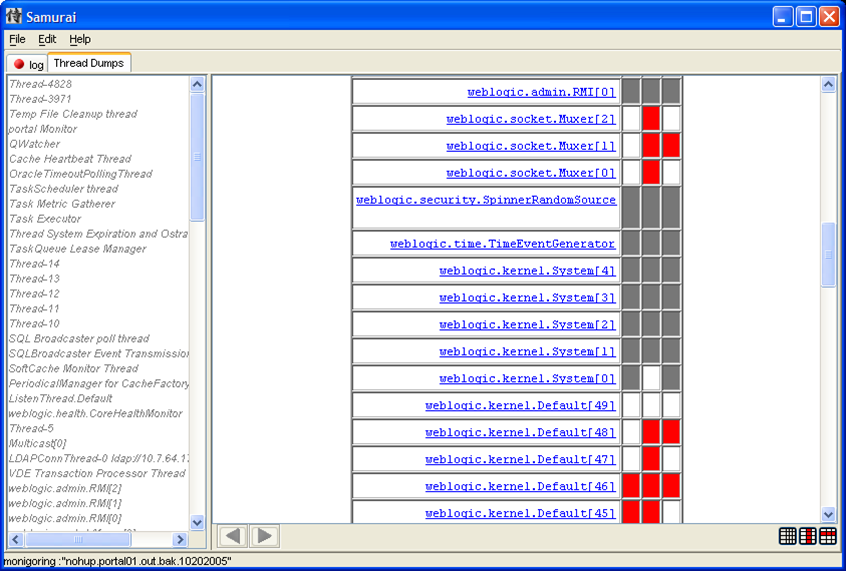Open the Edit menu
The image size is (846, 571).
(47, 39)
